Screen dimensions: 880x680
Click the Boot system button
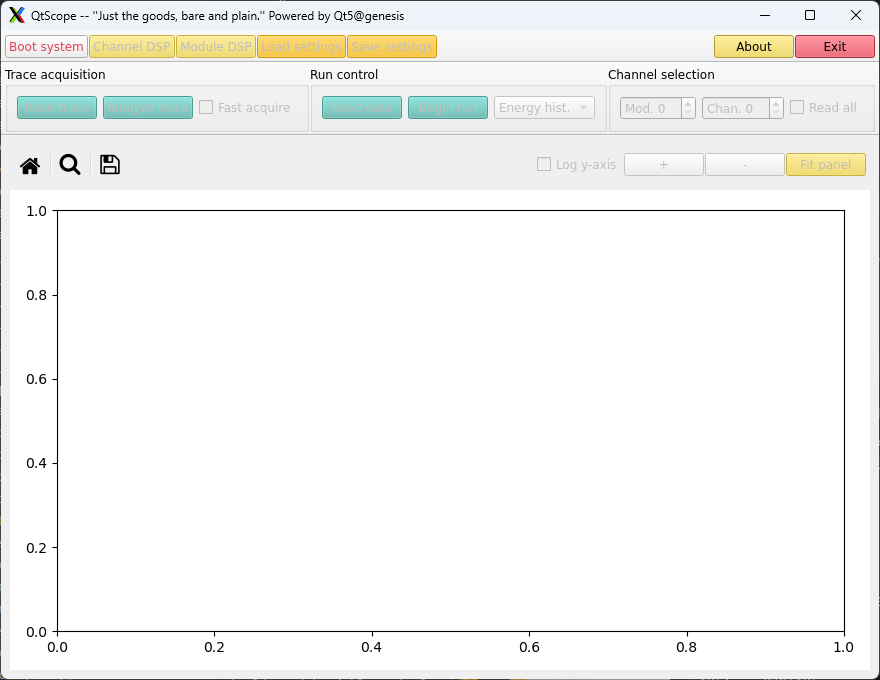(x=47, y=47)
